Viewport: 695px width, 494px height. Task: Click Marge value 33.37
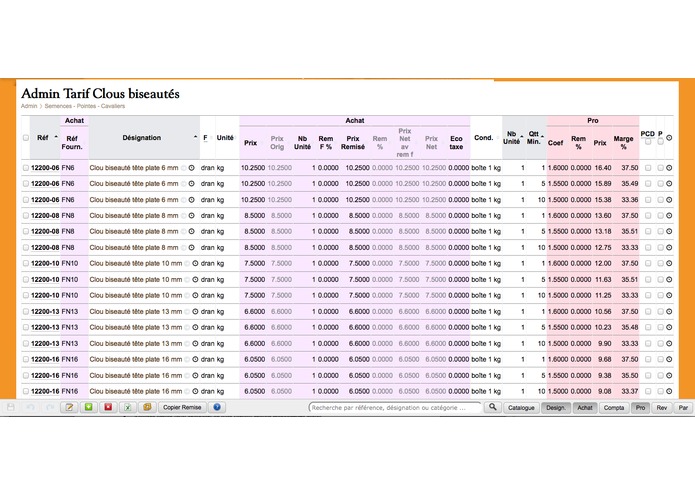(x=629, y=391)
